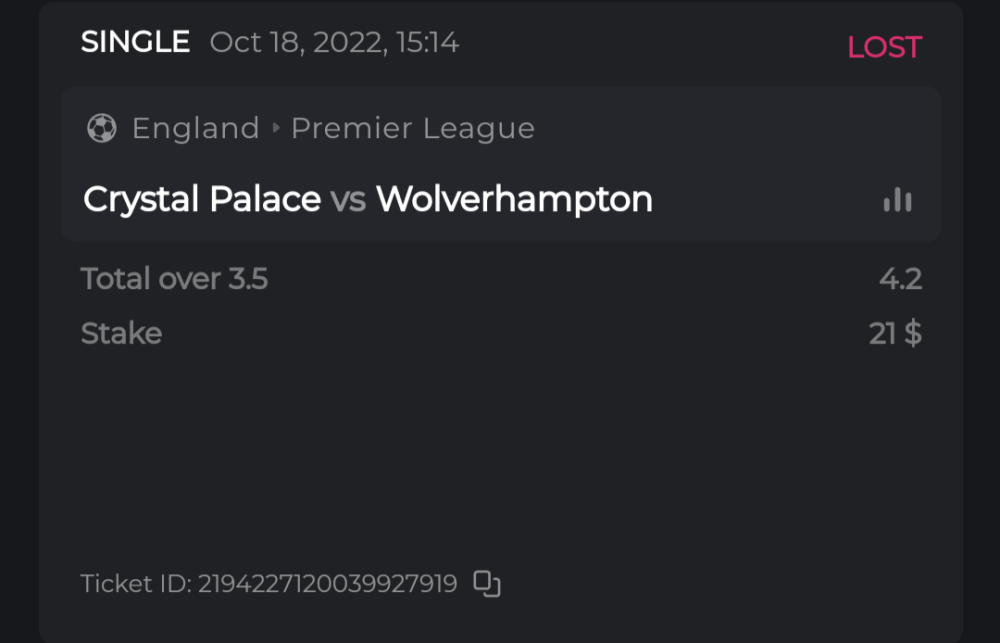Click the LOST status label
1000x643 pixels.
[884, 47]
